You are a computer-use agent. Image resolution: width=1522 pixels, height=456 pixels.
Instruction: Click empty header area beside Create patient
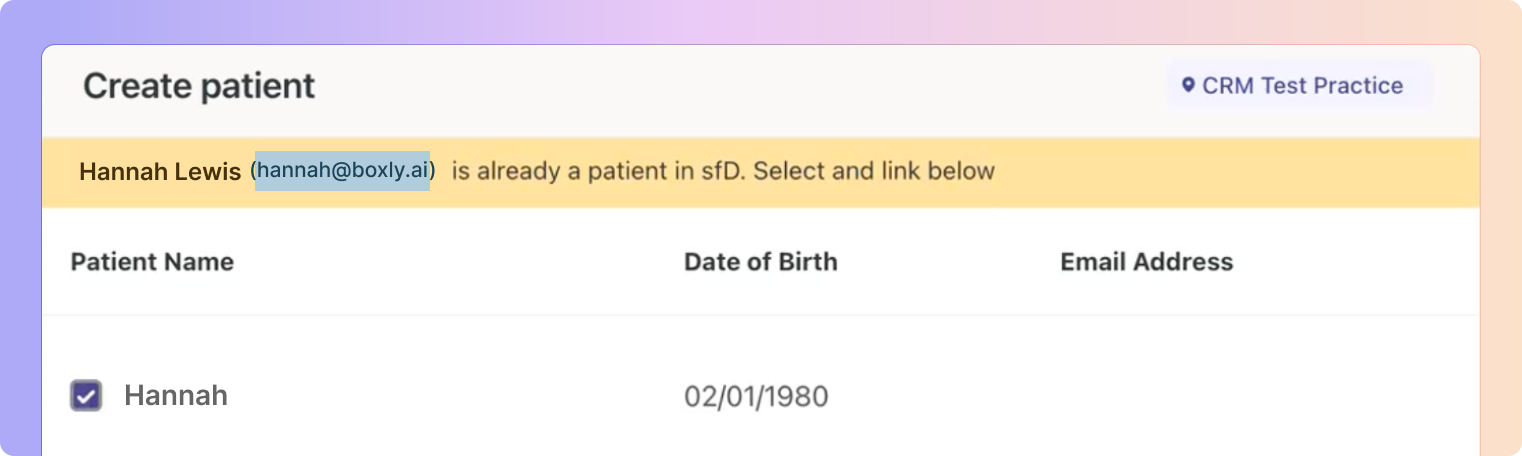pyautogui.click(x=740, y=88)
